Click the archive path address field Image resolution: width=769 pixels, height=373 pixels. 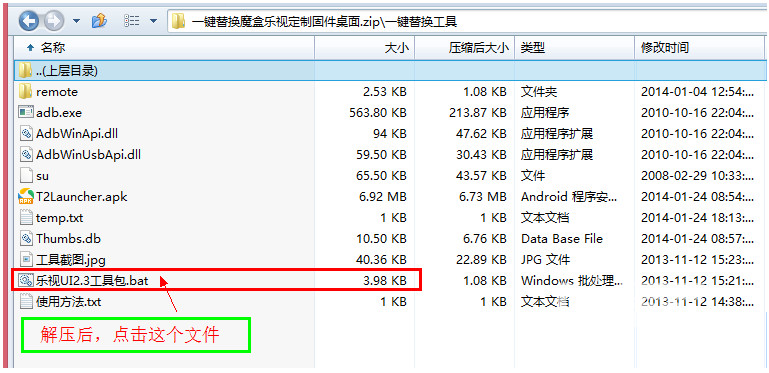click(x=468, y=22)
